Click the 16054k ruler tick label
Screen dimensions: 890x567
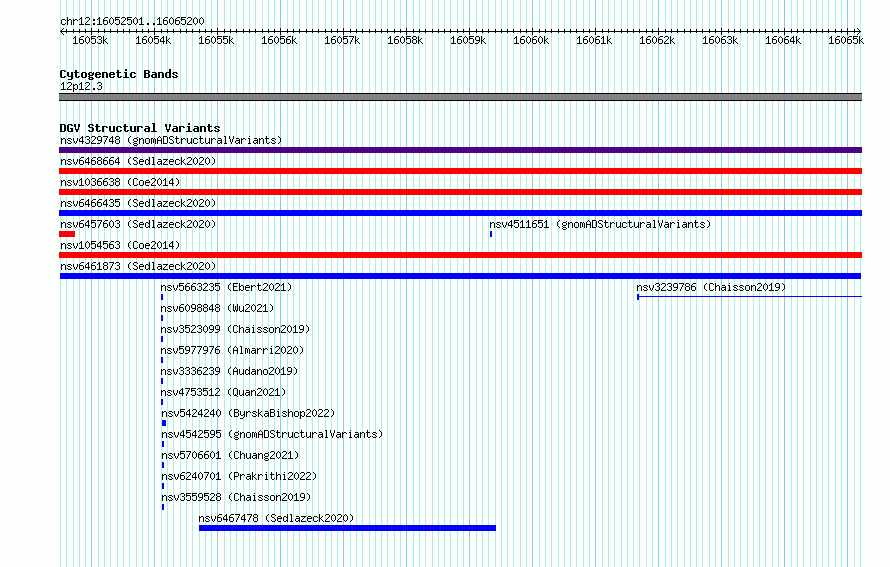[153, 40]
